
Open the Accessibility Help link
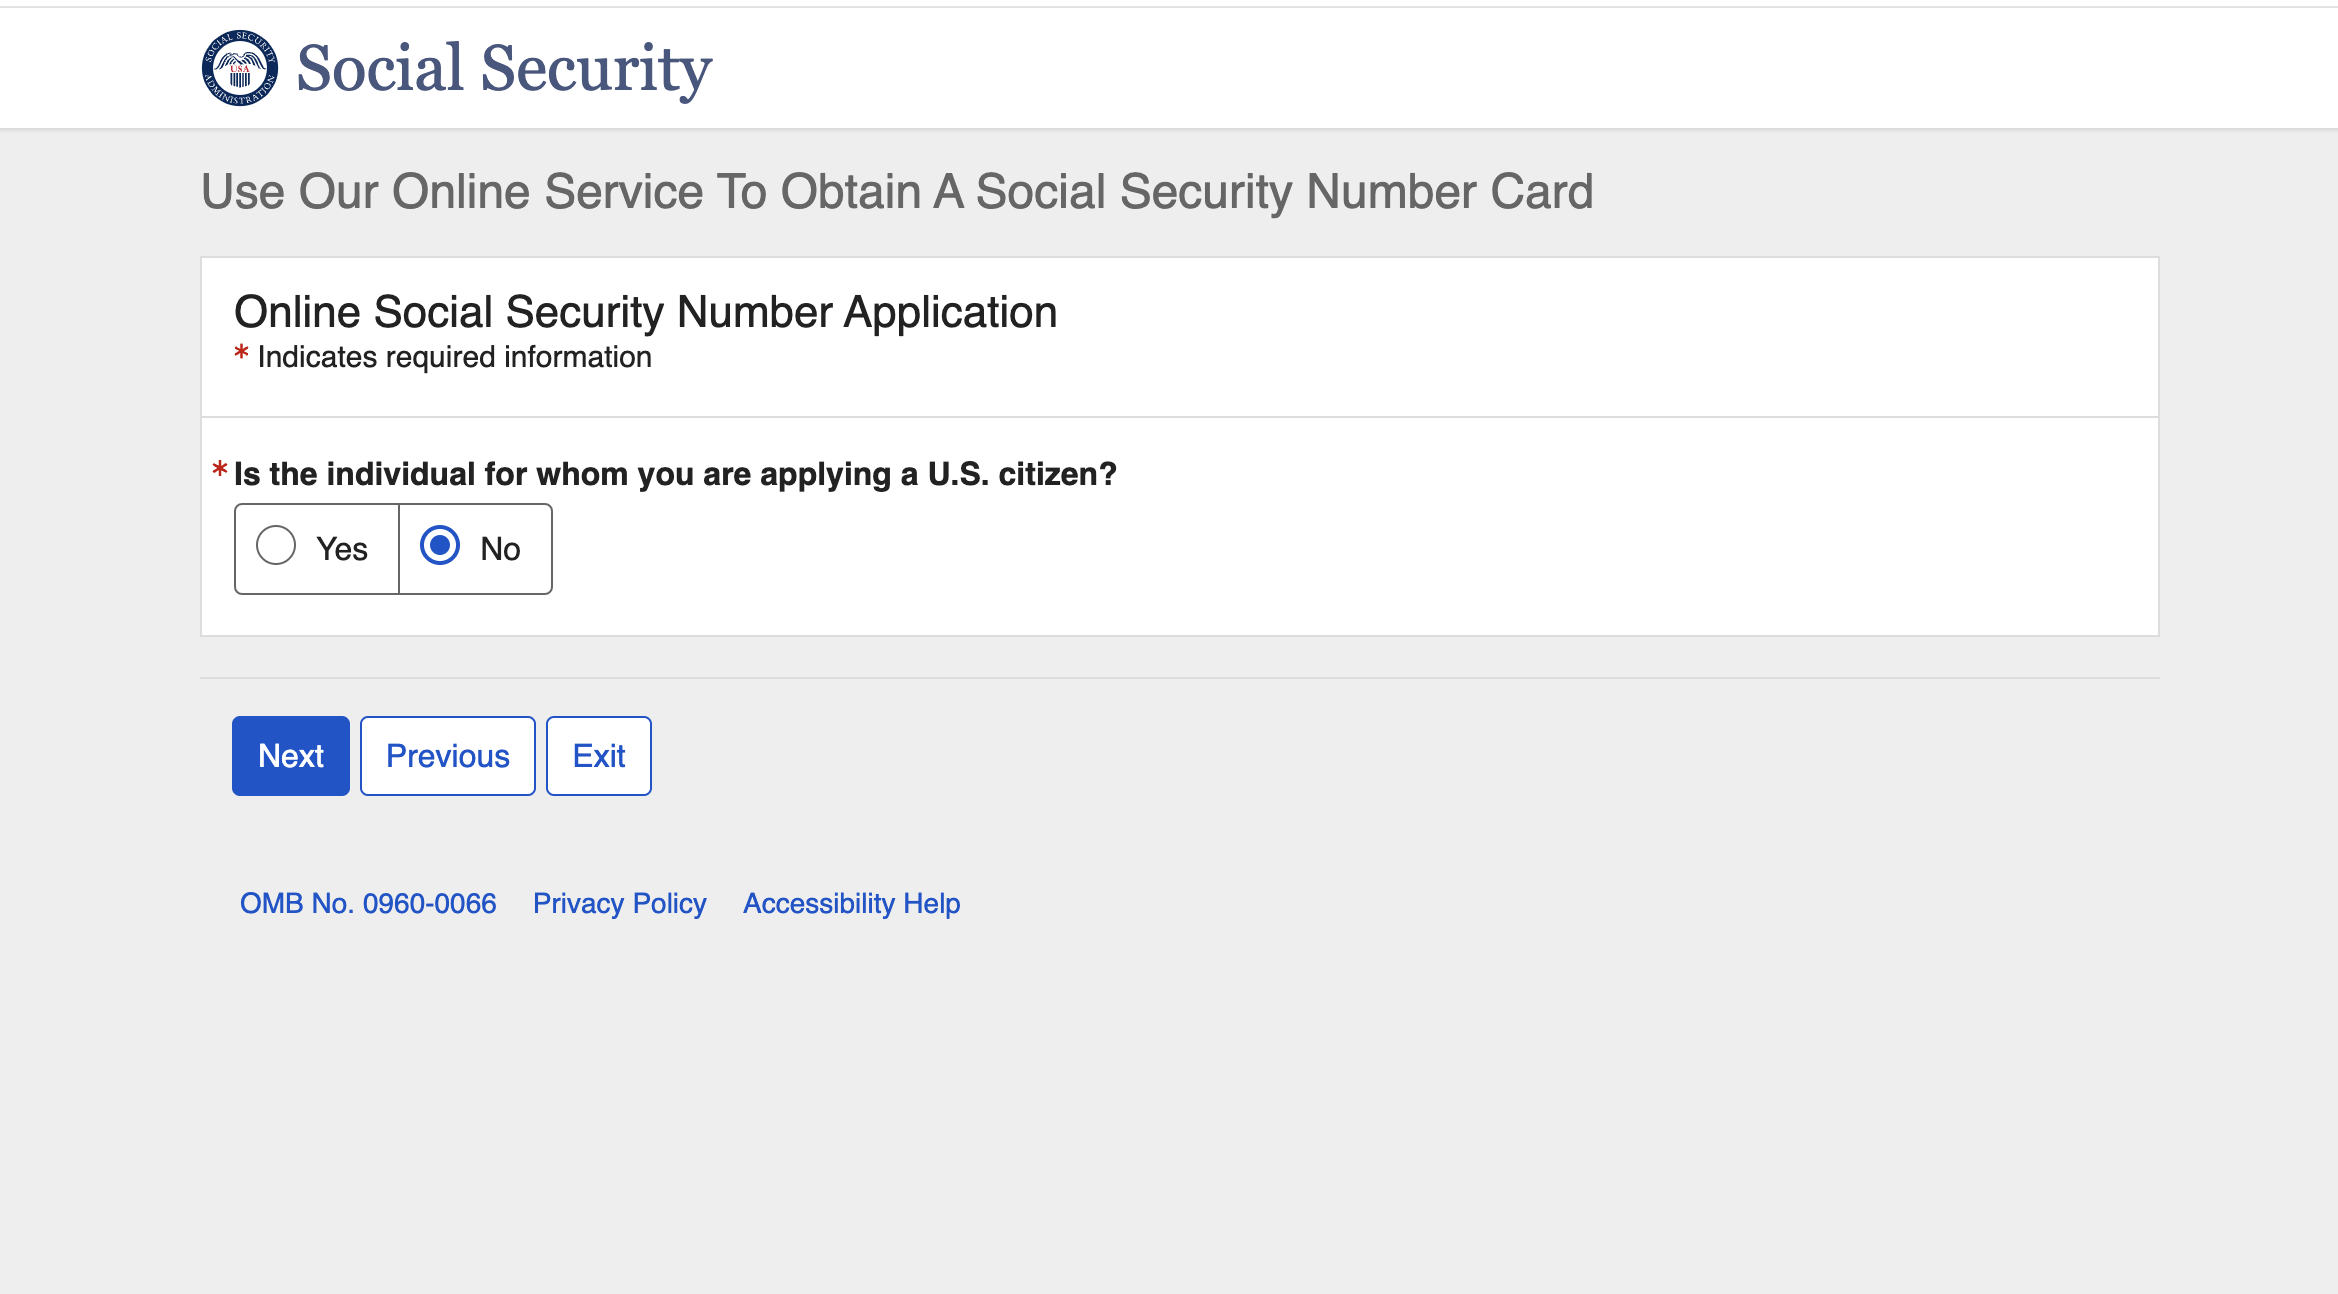[852, 903]
